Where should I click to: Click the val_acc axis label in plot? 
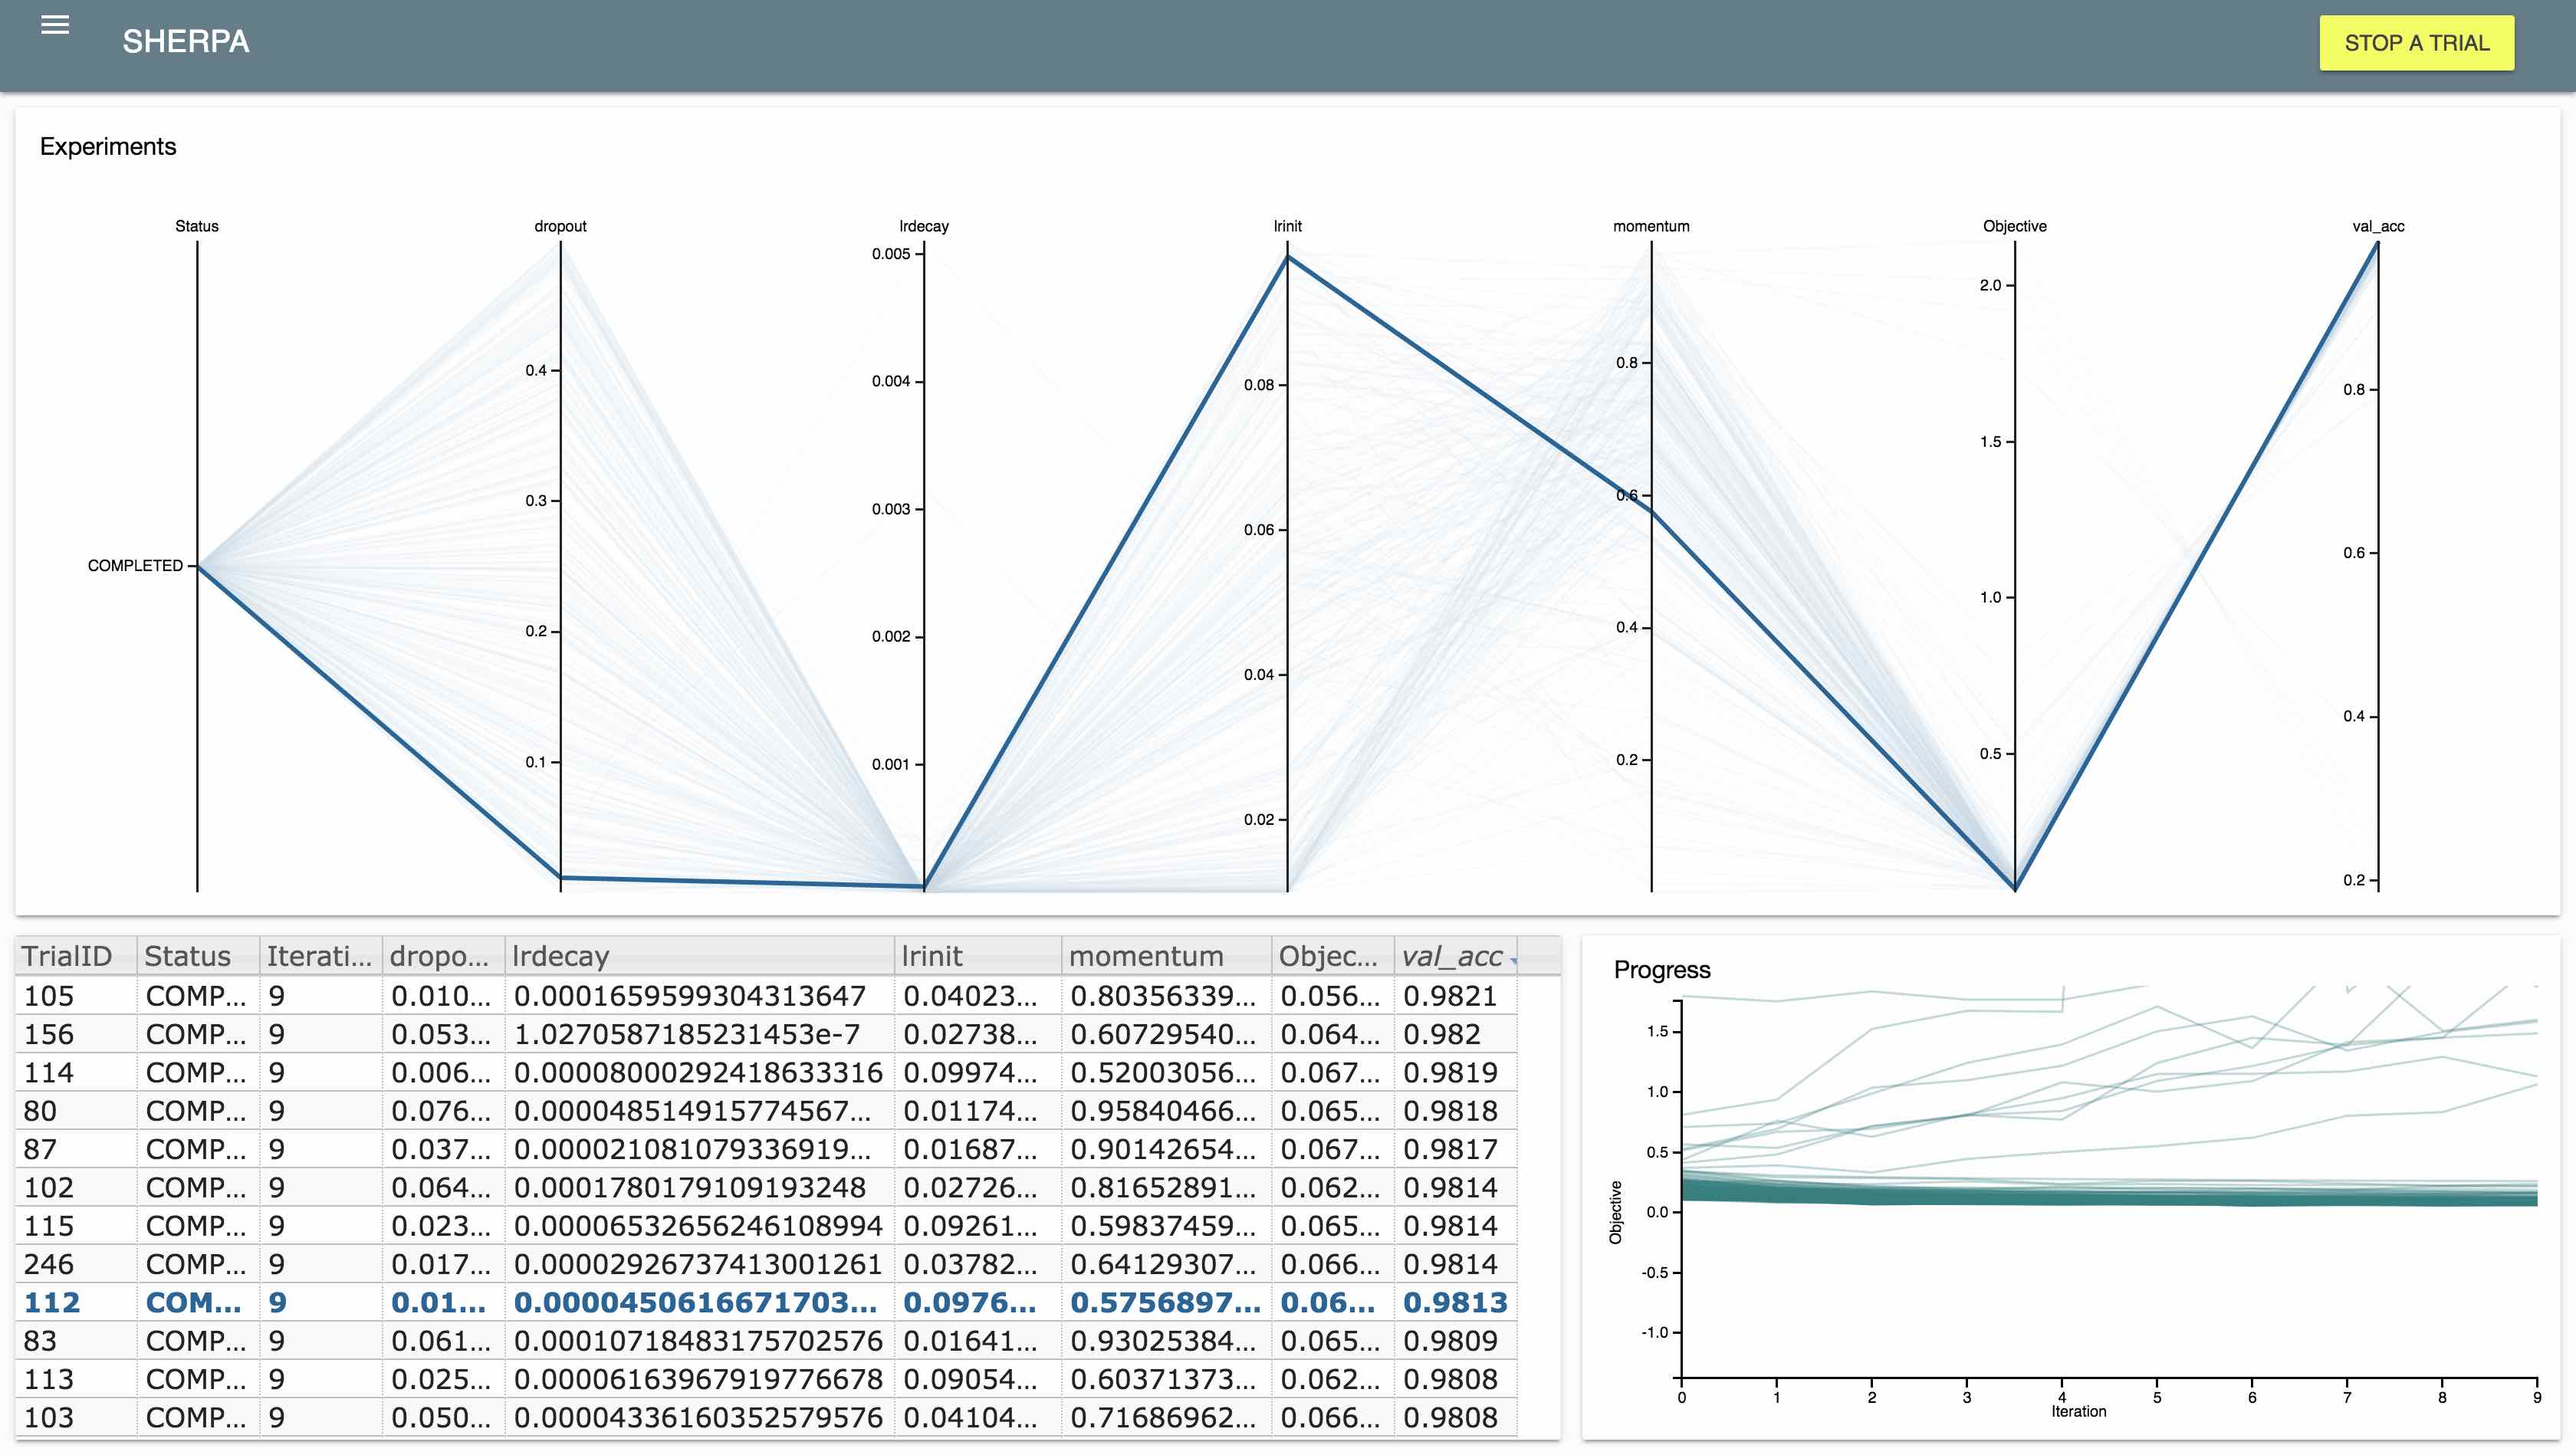click(x=2378, y=226)
